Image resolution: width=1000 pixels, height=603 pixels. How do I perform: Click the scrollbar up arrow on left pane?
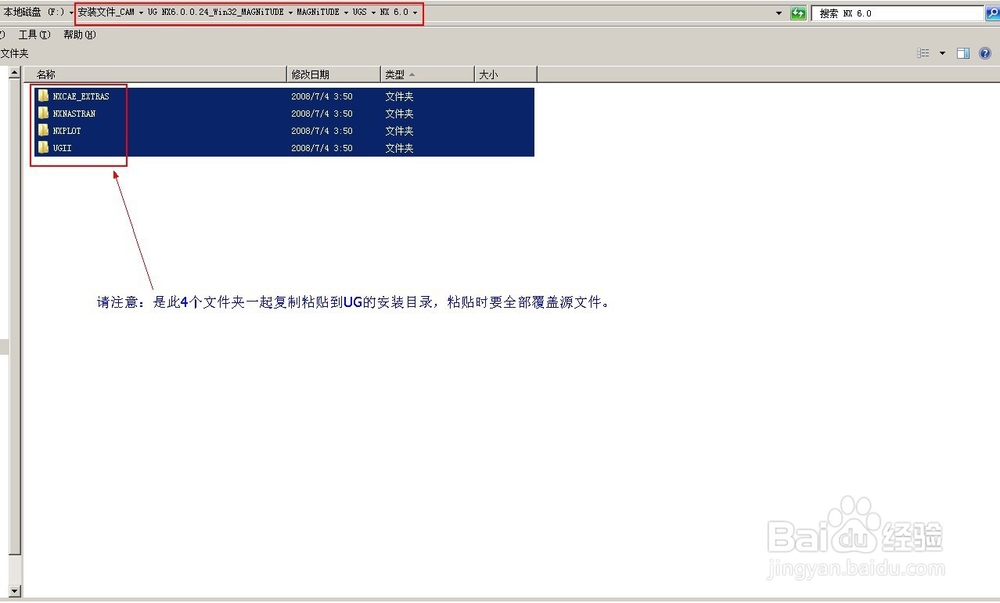pyautogui.click(x=14, y=73)
